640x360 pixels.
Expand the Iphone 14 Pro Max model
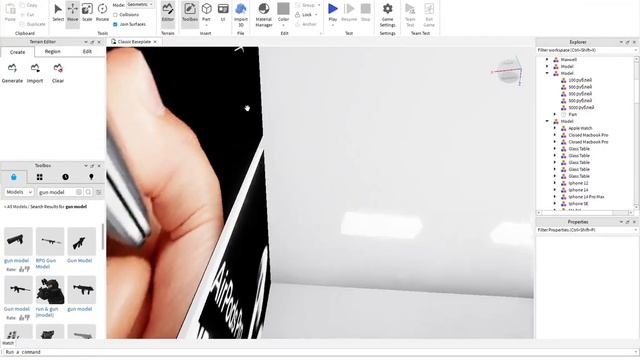tap(555, 197)
